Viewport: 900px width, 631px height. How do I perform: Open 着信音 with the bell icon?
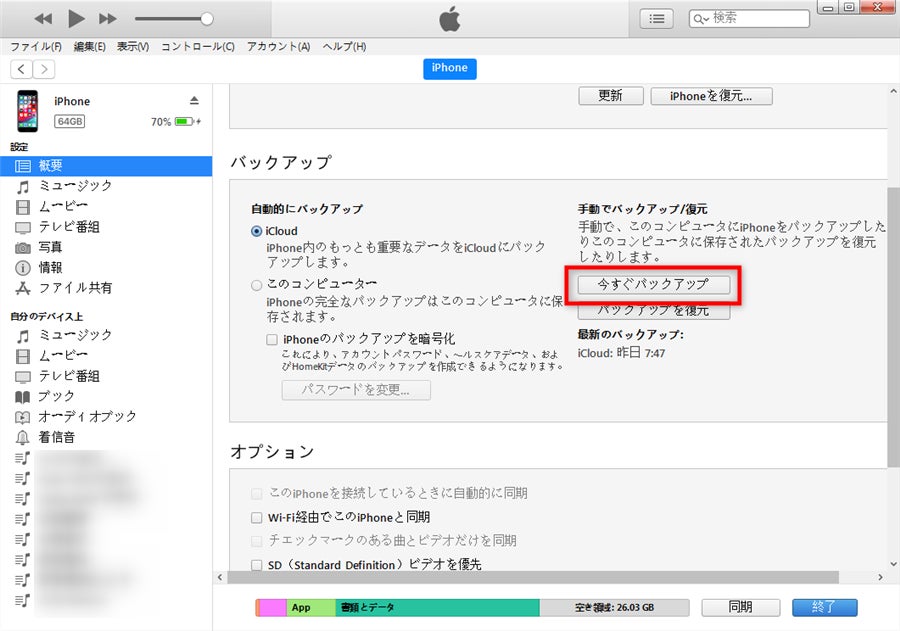click(45, 438)
